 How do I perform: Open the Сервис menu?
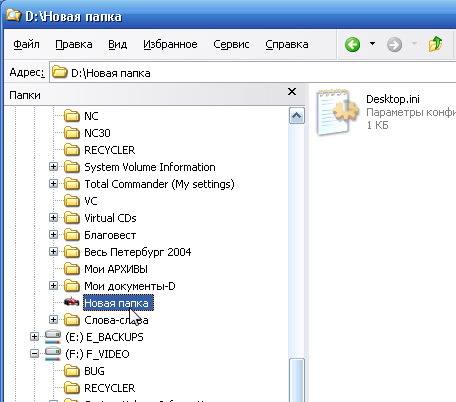(231, 44)
